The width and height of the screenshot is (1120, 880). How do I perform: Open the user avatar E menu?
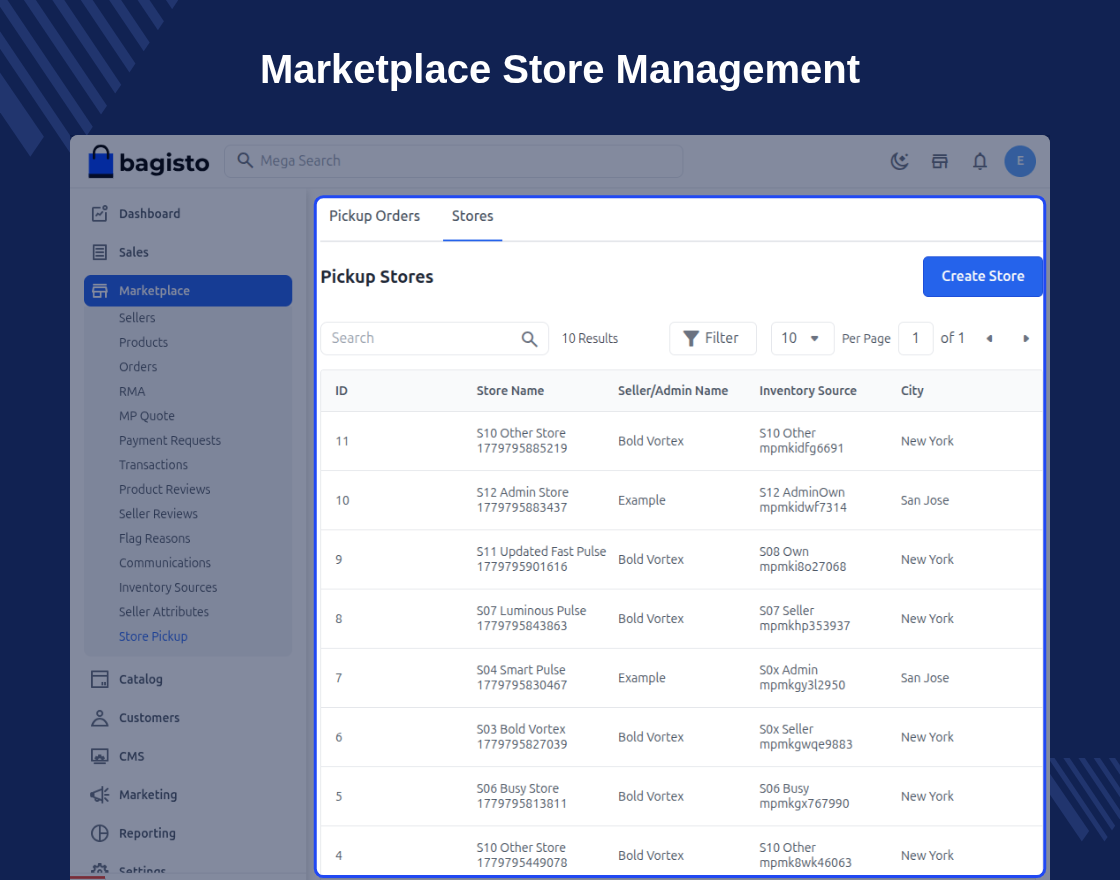click(x=1020, y=161)
